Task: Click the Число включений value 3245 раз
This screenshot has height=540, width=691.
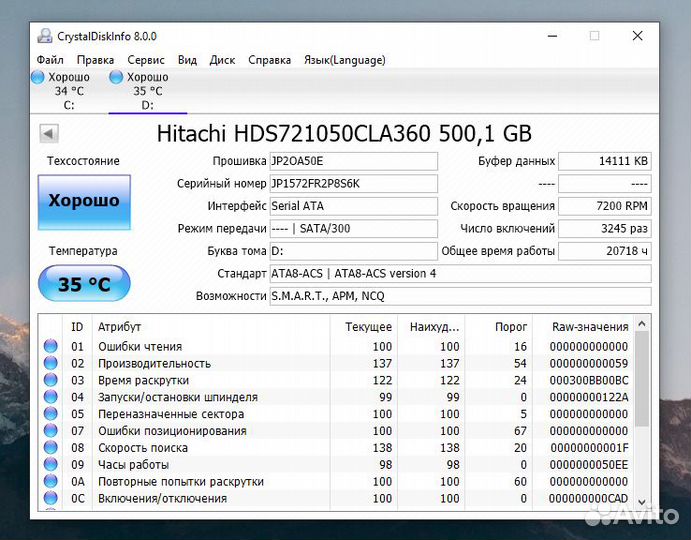Action: point(605,229)
